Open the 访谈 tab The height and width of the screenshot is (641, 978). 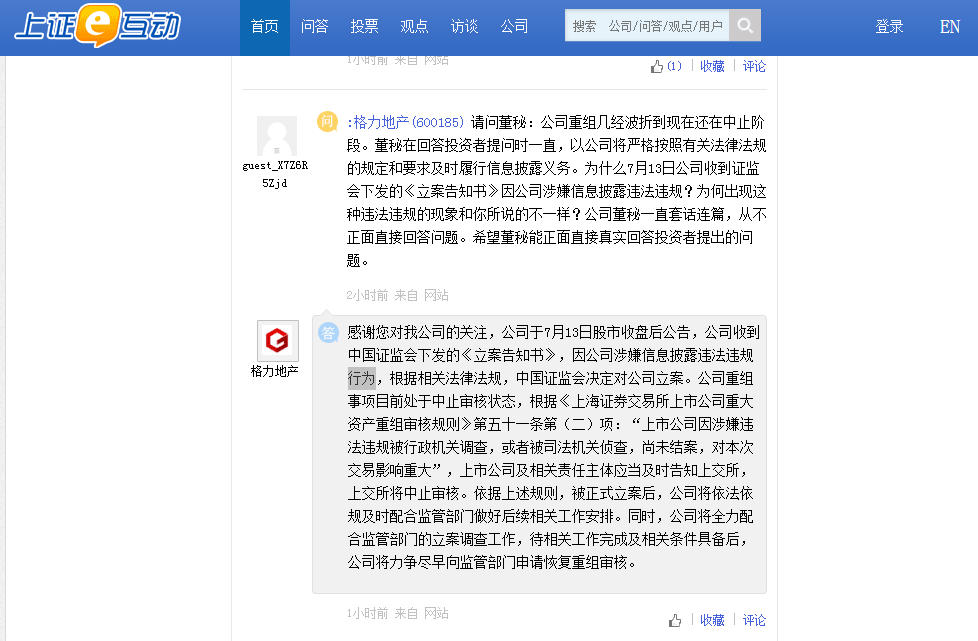point(464,27)
